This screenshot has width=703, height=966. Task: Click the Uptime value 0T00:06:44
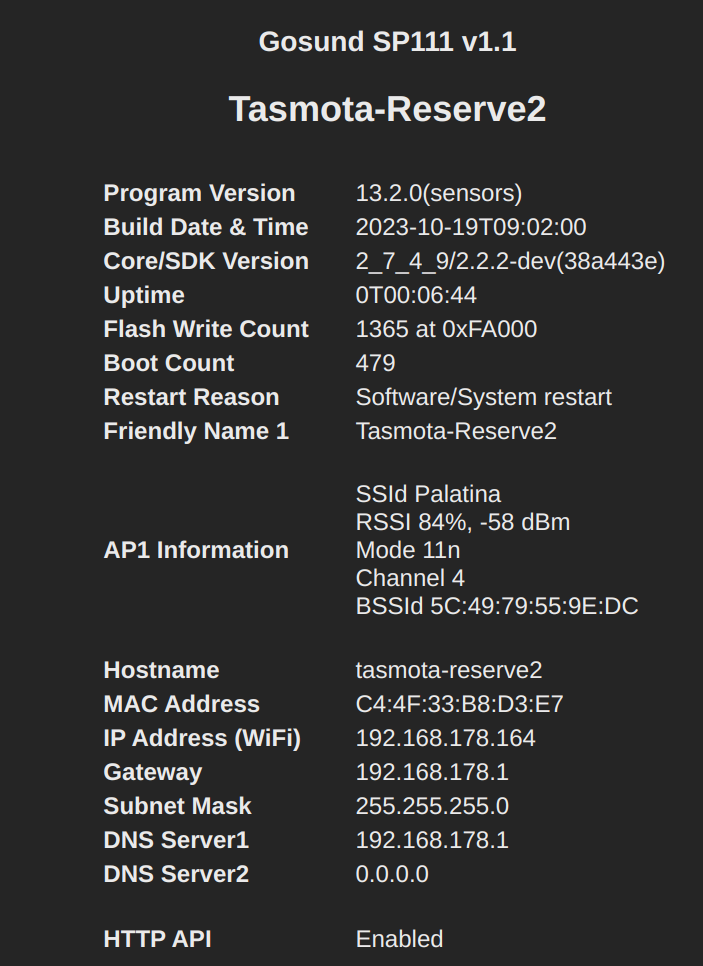416,296
